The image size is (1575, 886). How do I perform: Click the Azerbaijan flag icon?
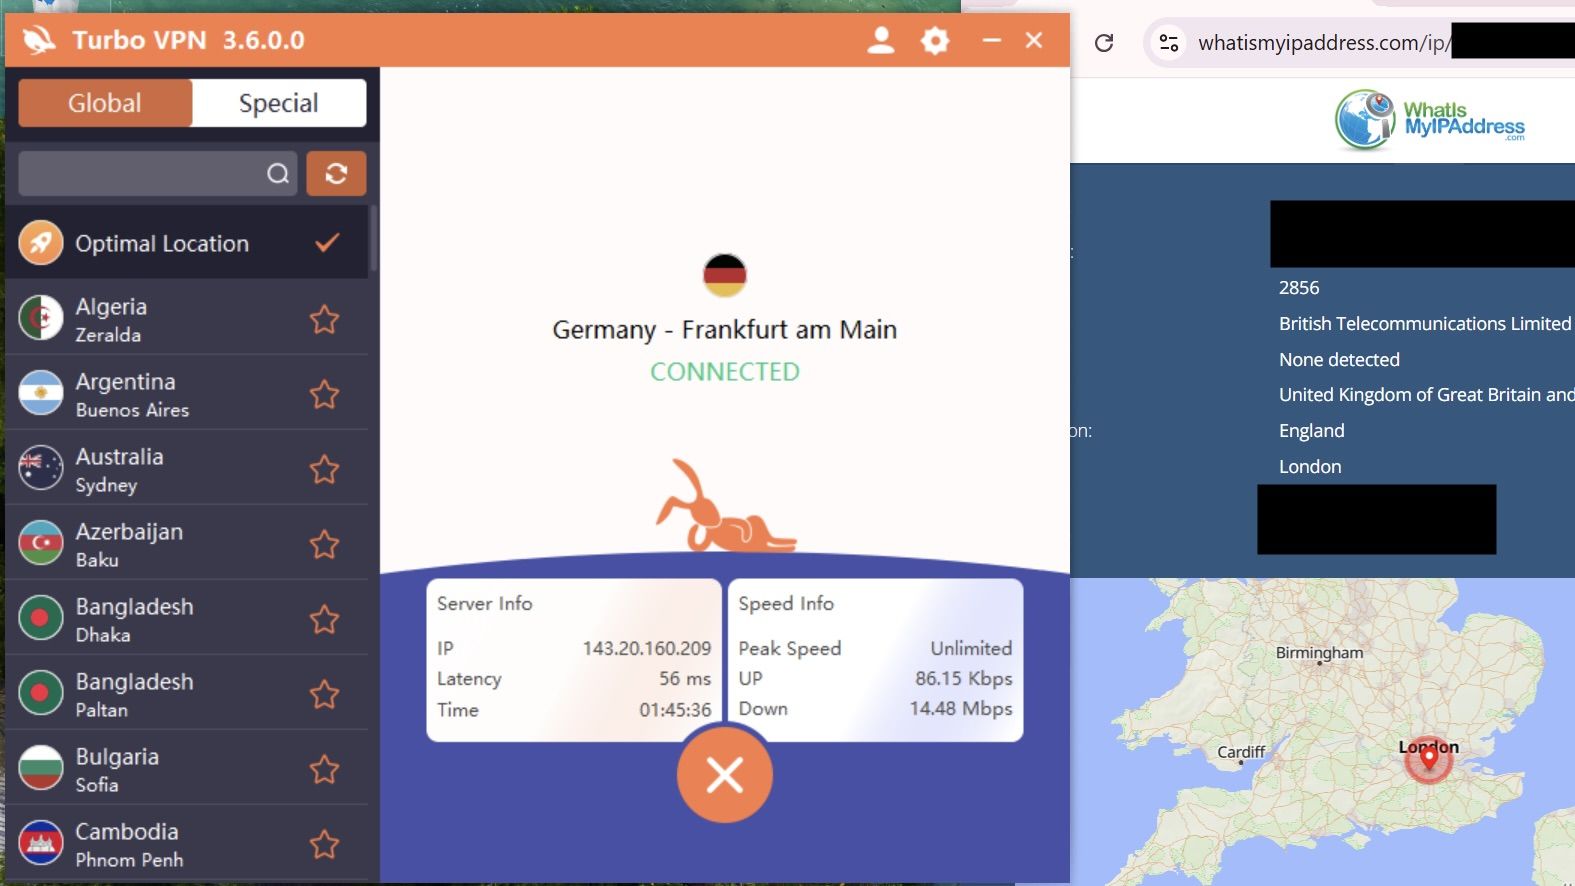point(41,544)
